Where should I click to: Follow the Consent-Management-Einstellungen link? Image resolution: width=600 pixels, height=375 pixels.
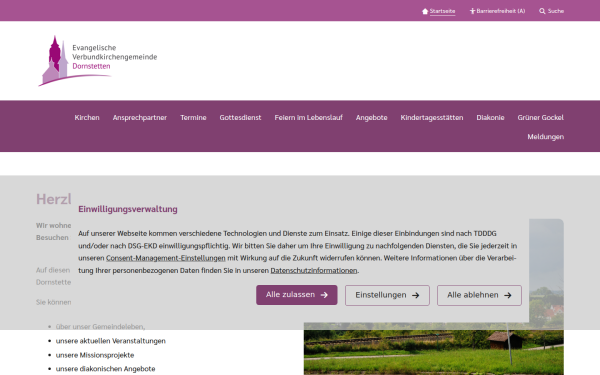coord(166,258)
